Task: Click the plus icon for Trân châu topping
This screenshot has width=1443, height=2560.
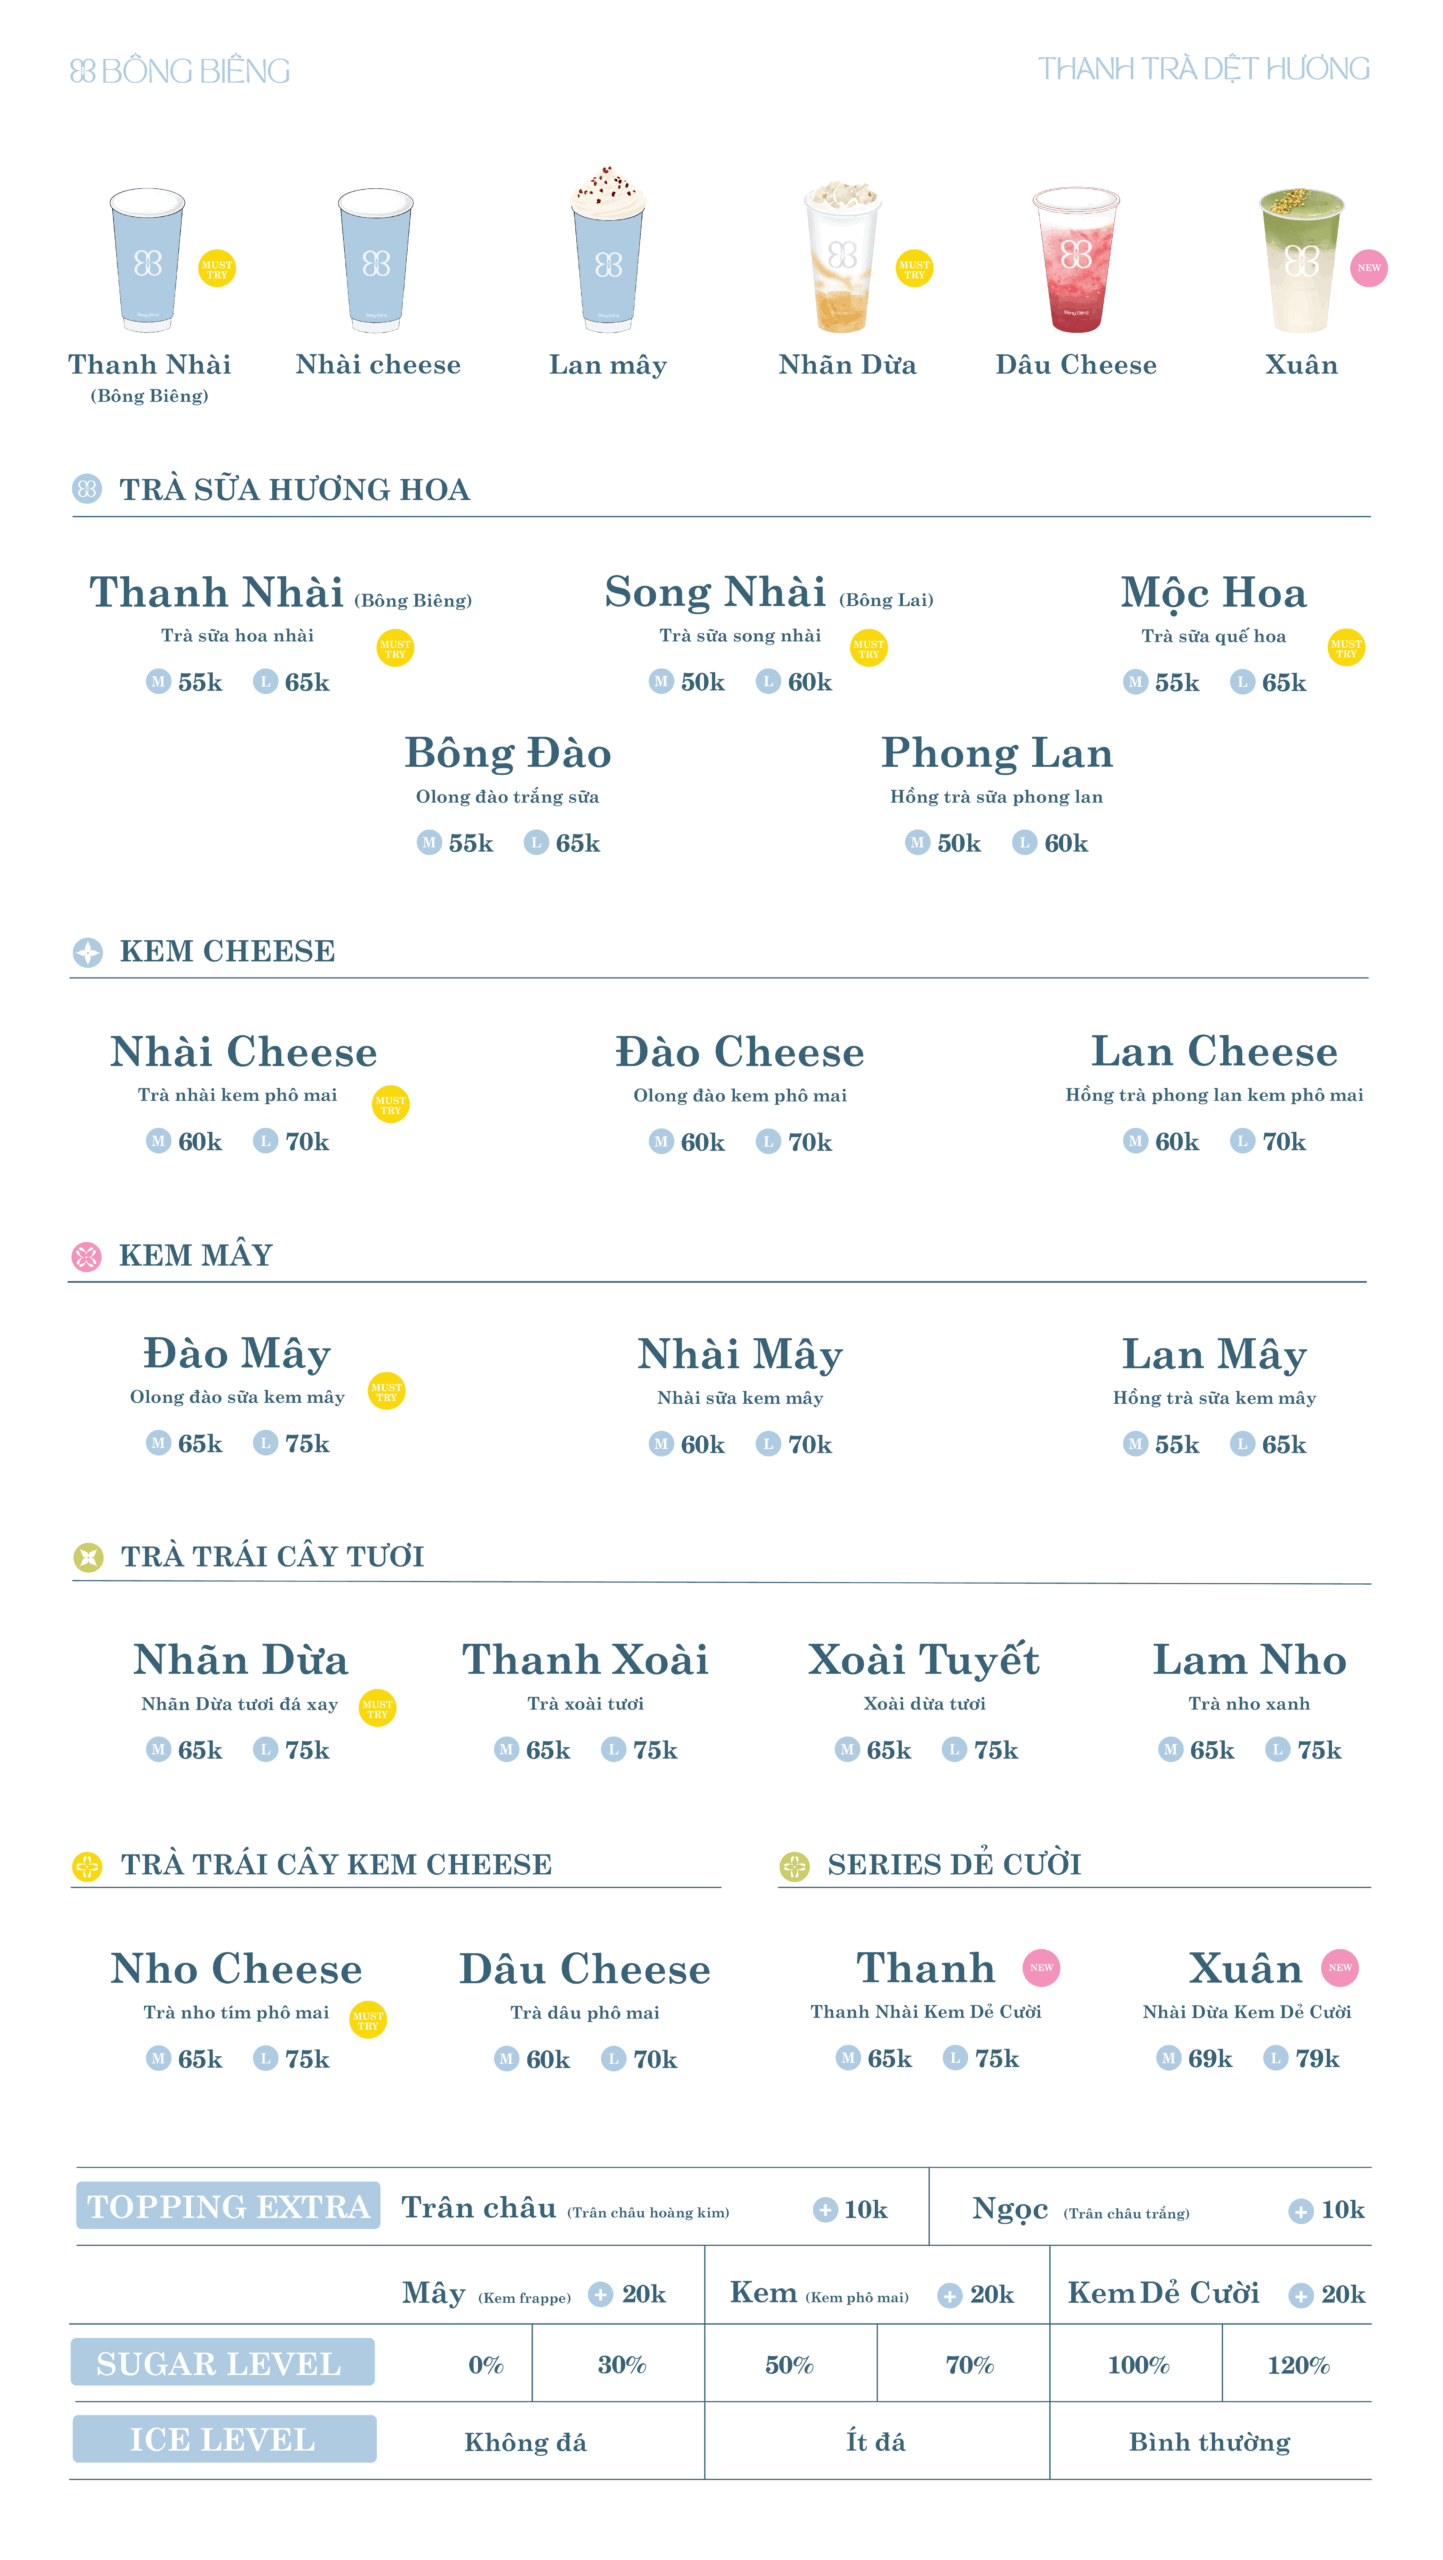Action: pyautogui.click(x=825, y=2210)
